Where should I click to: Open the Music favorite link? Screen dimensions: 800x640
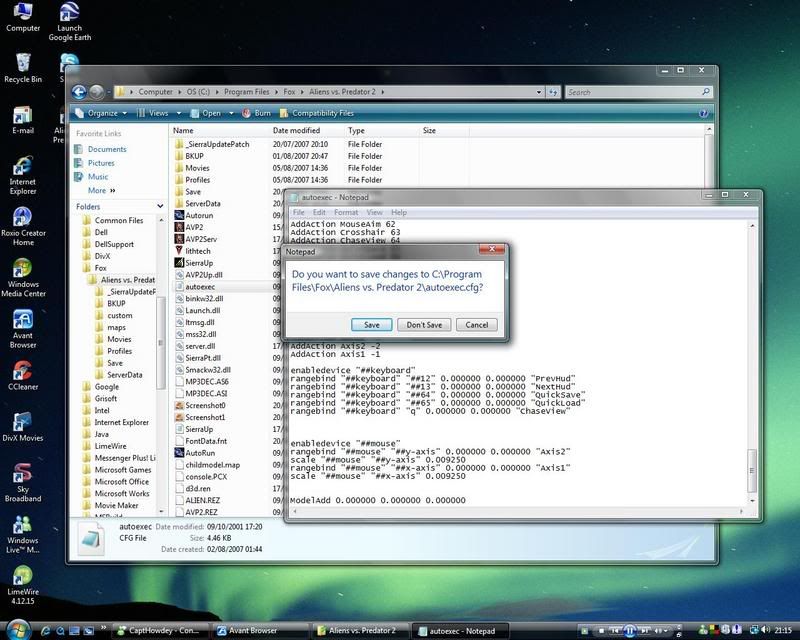click(98, 177)
